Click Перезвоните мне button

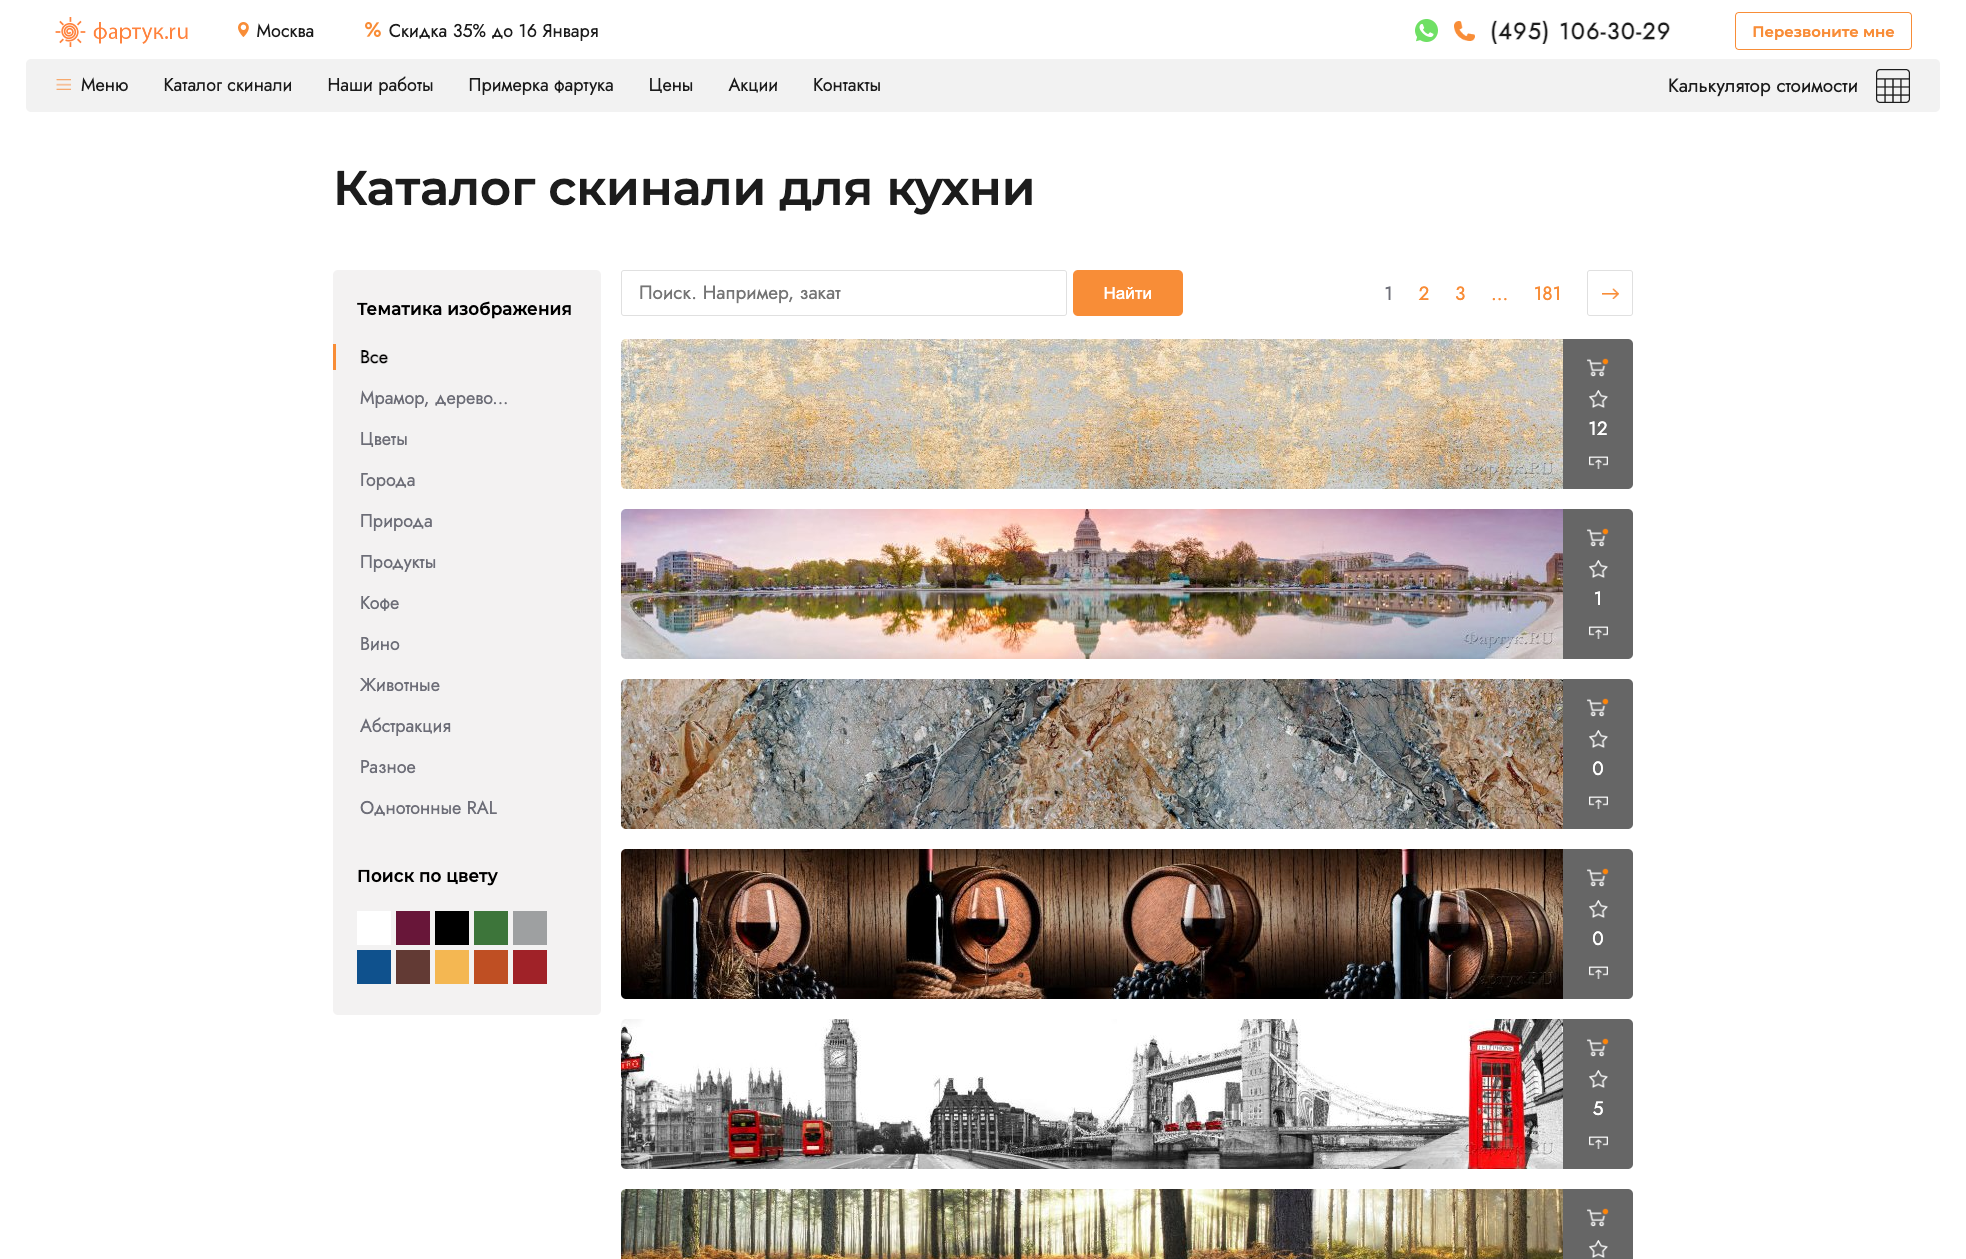pos(1823,31)
